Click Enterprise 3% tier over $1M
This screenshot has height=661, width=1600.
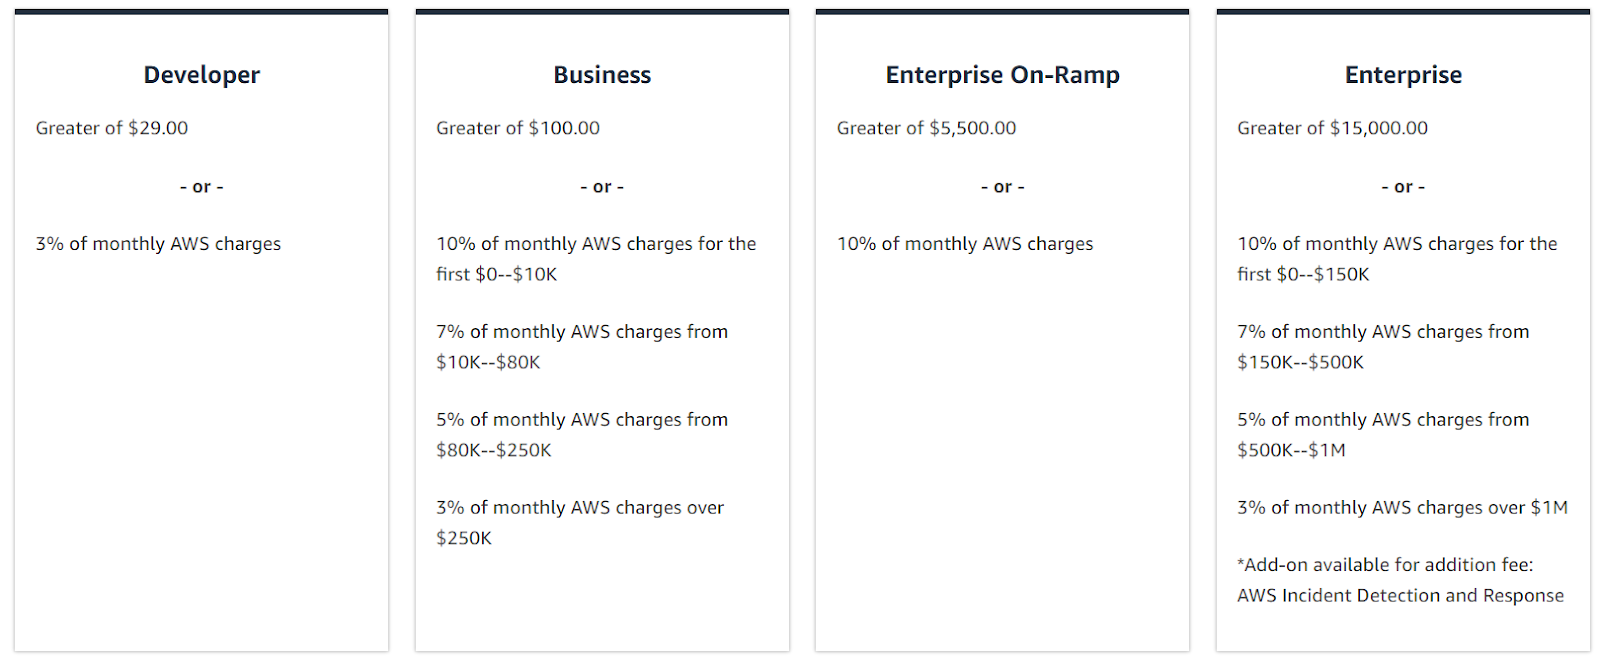[x=1402, y=508]
